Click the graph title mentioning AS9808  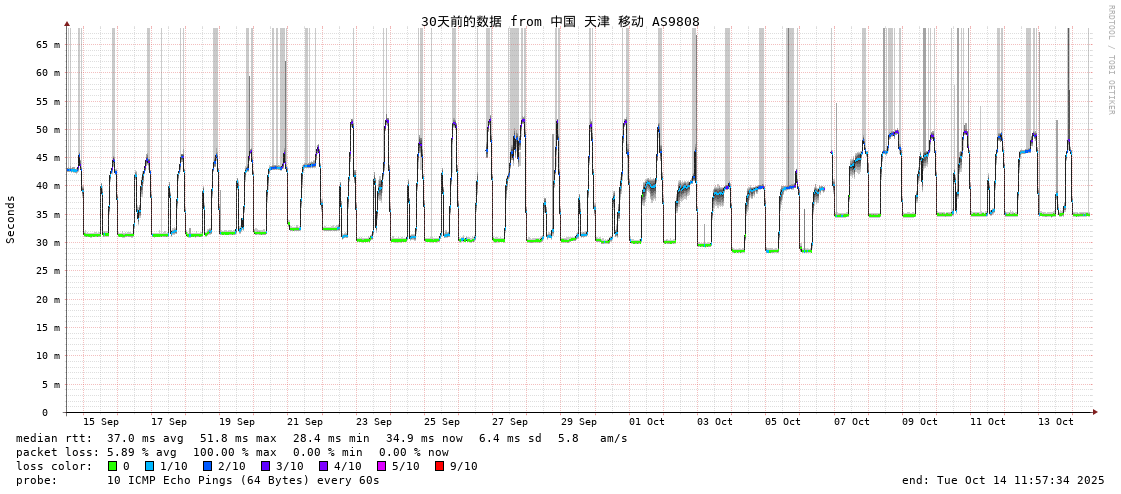[x=560, y=21]
